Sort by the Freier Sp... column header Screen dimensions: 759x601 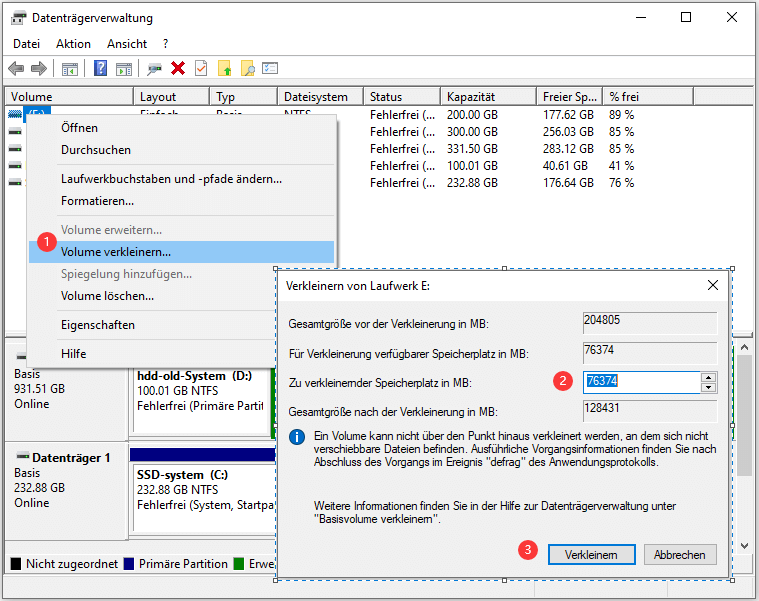[570, 97]
